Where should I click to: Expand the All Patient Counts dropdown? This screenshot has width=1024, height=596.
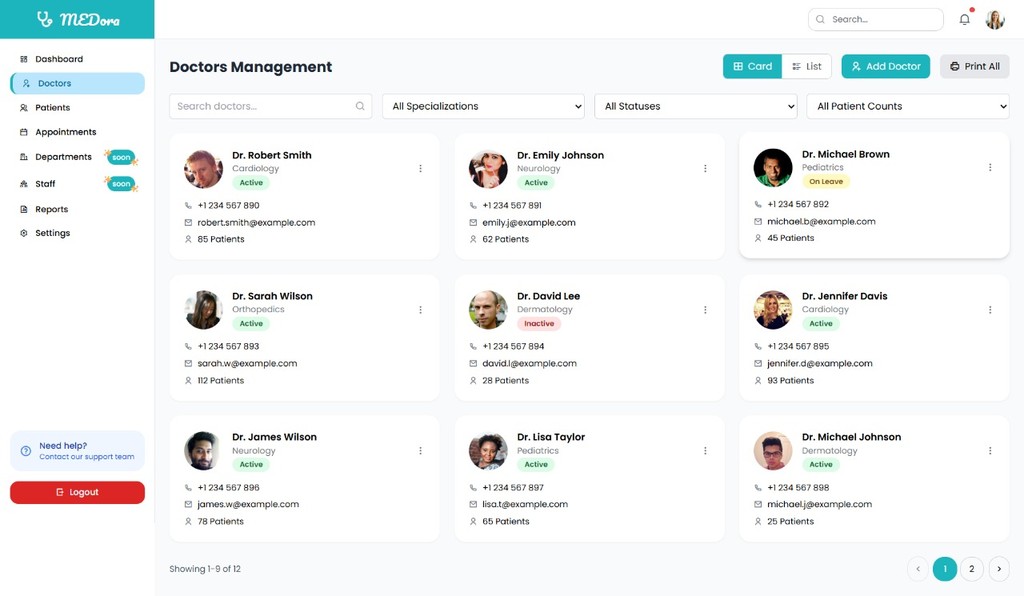tap(908, 106)
